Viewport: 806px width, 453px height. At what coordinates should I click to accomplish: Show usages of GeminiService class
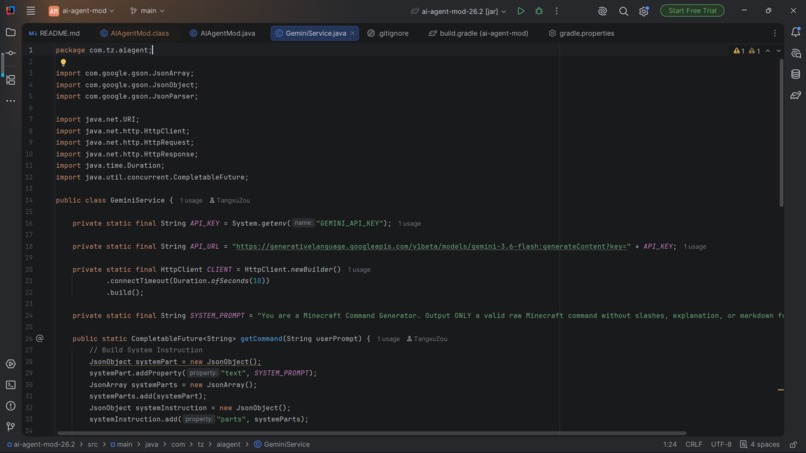[x=191, y=201]
